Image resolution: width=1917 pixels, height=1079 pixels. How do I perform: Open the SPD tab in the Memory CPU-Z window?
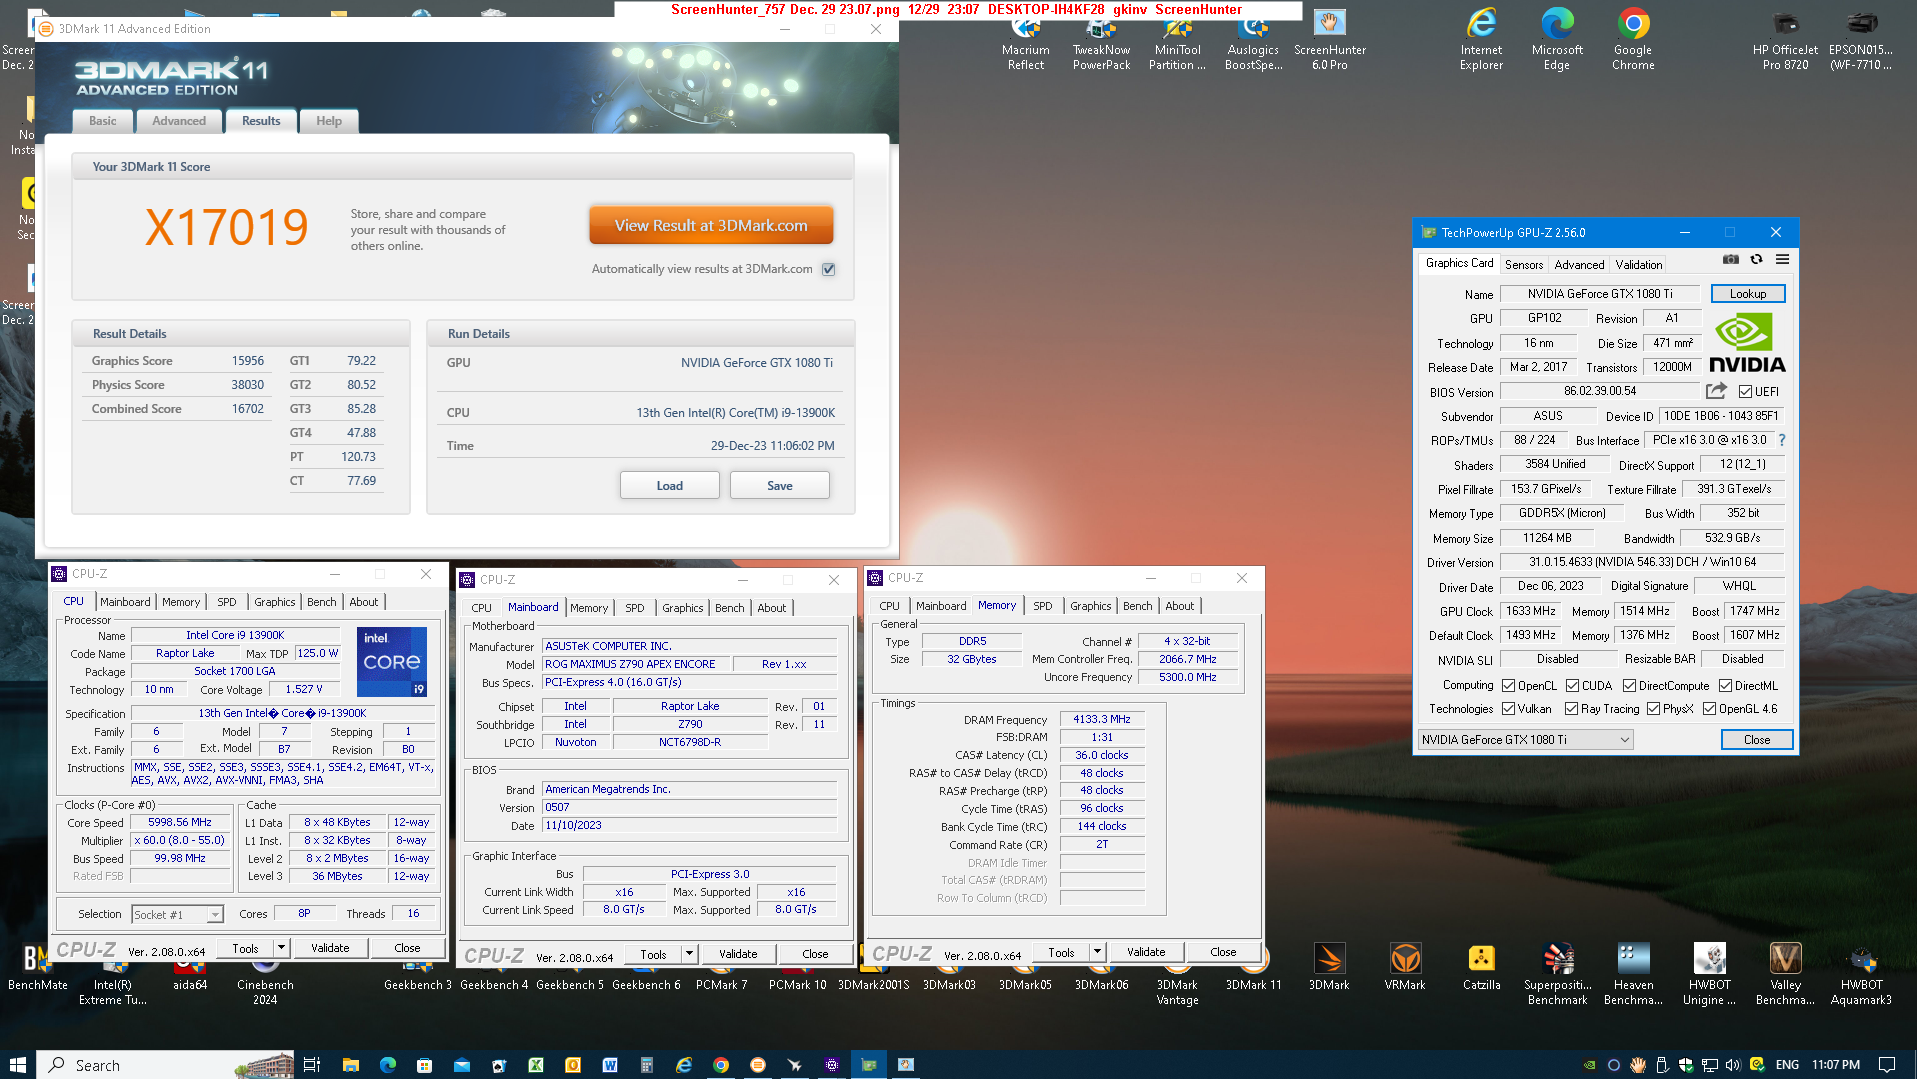pyautogui.click(x=1042, y=606)
